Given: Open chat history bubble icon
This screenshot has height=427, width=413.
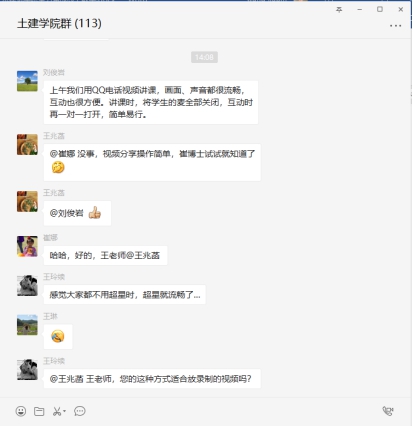Looking at the screenshot, I should tap(80, 411).
